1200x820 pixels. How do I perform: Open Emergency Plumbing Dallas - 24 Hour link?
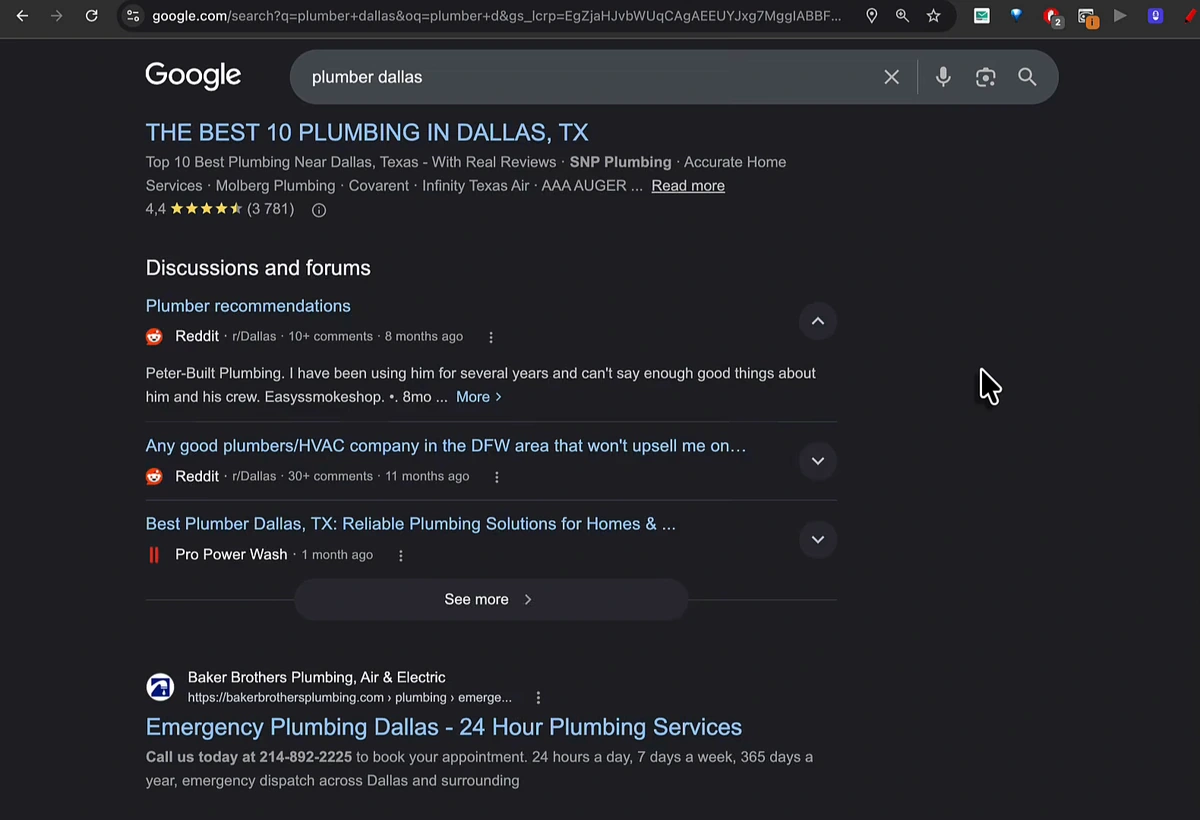point(444,727)
